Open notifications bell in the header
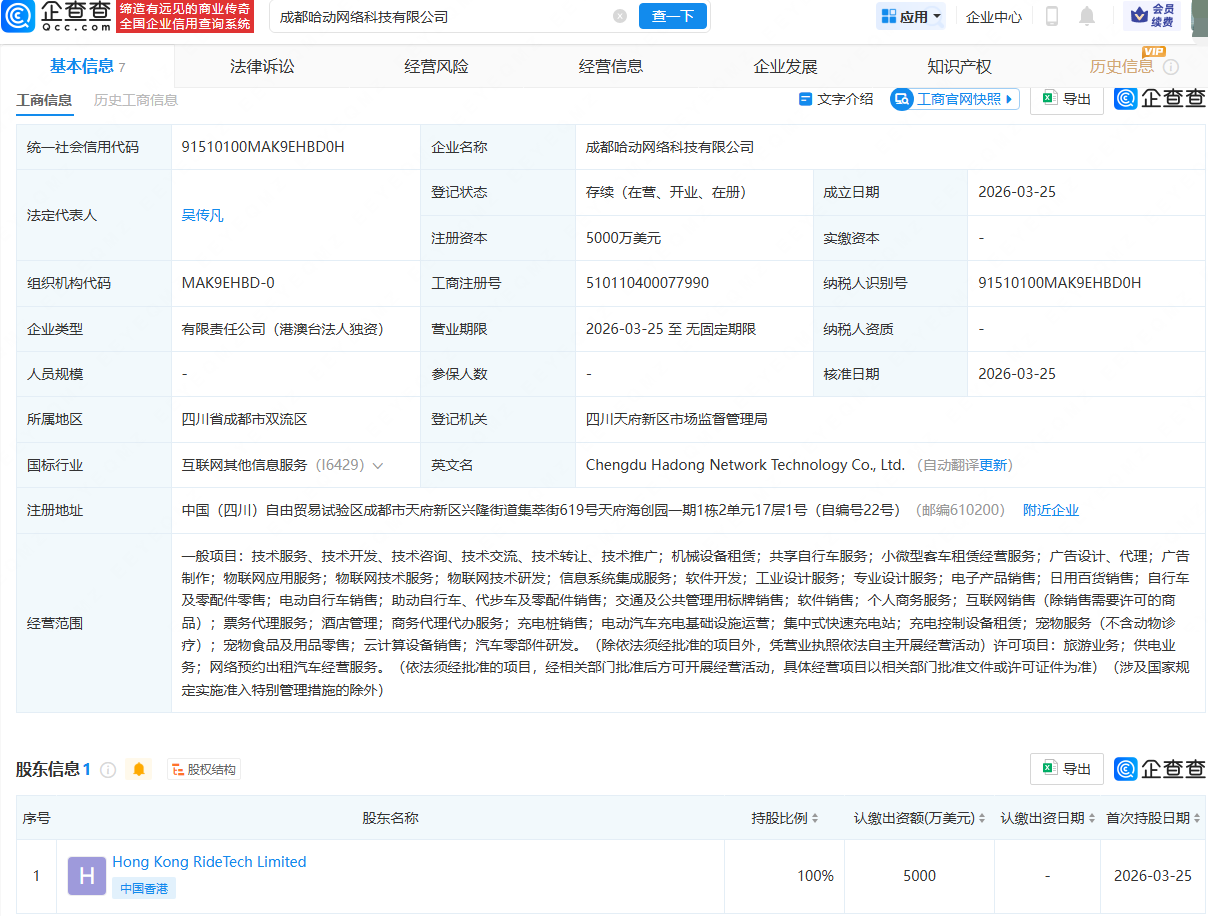The image size is (1208, 916). [1087, 16]
